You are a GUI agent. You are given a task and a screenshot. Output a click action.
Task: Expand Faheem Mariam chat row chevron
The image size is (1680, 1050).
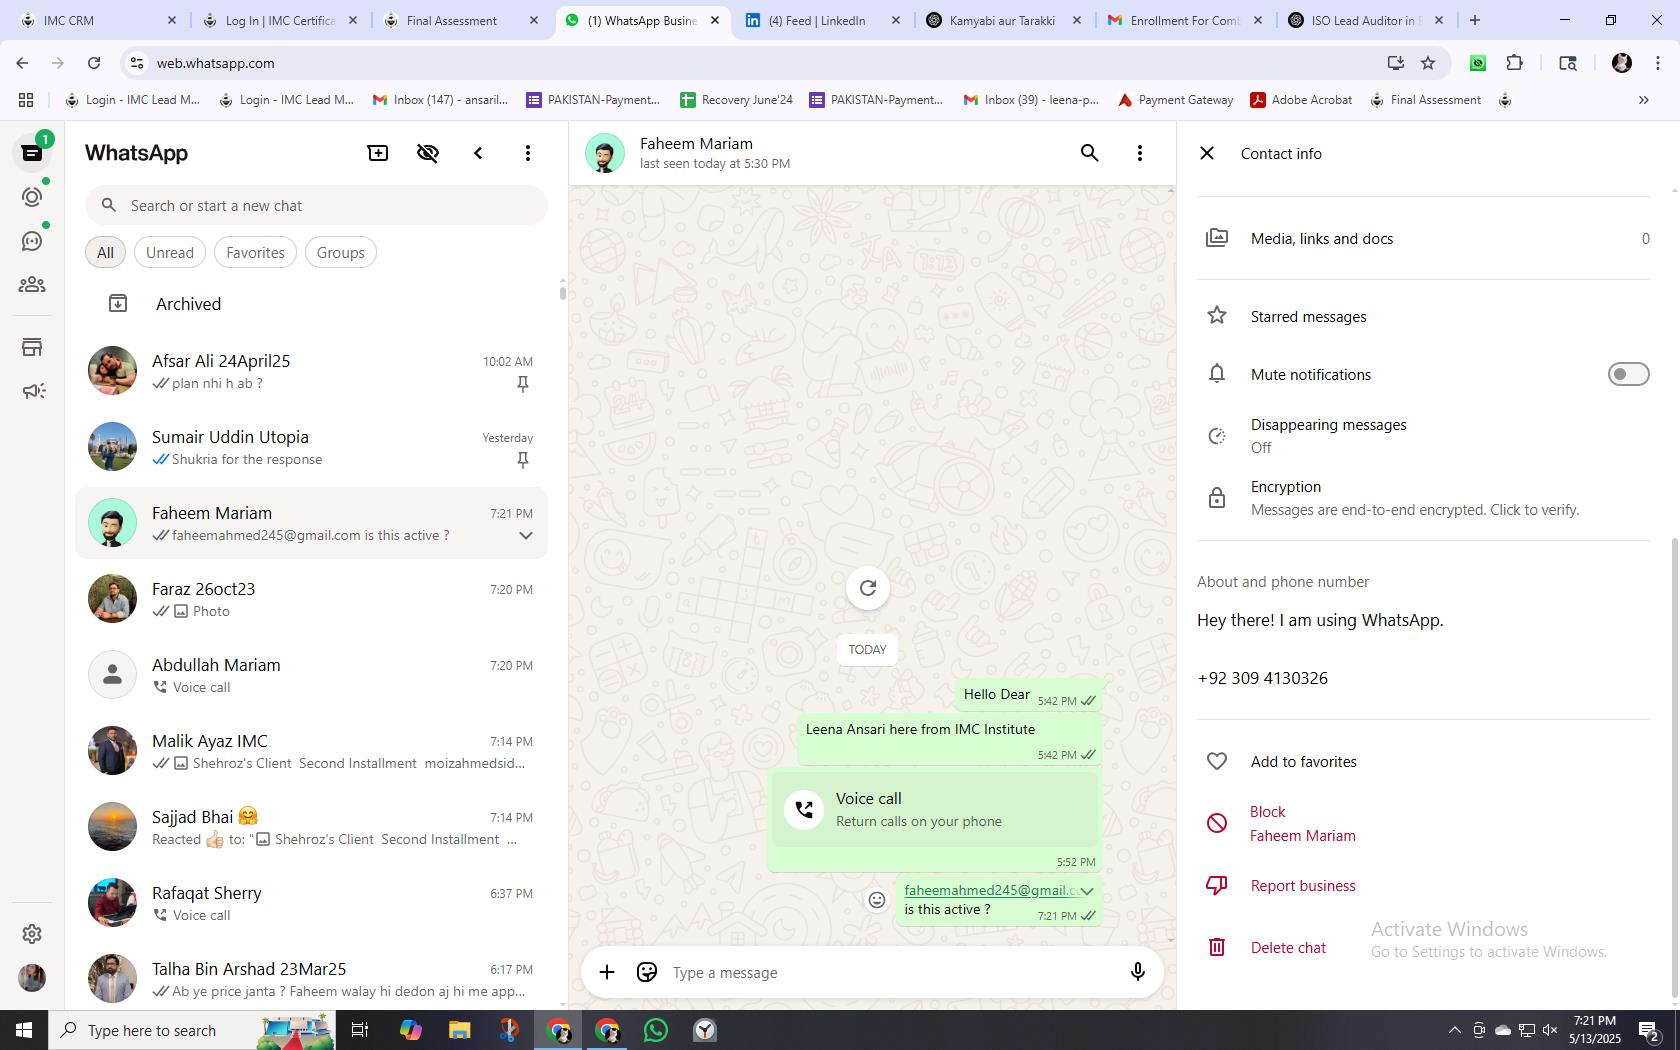(x=526, y=536)
